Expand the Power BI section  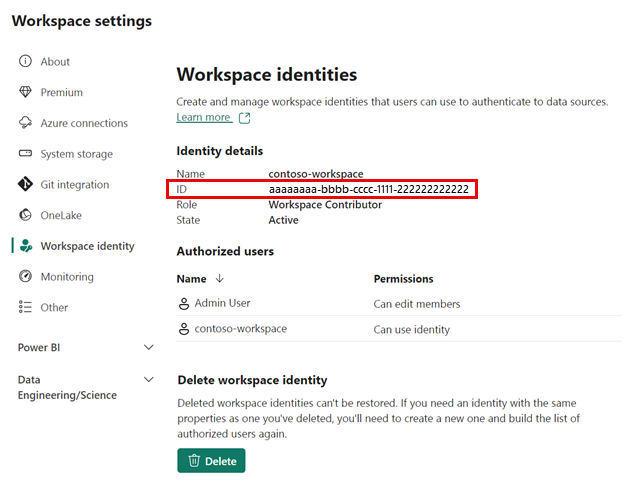tap(149, 348)
